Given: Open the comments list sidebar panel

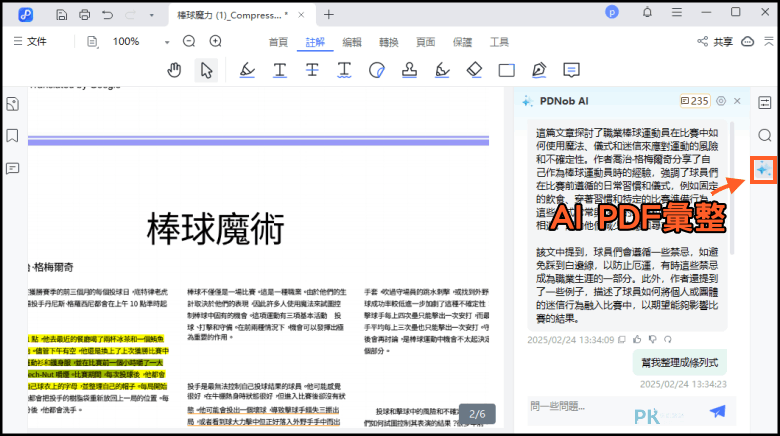Looking at the screenshot, I should point(12,168).
